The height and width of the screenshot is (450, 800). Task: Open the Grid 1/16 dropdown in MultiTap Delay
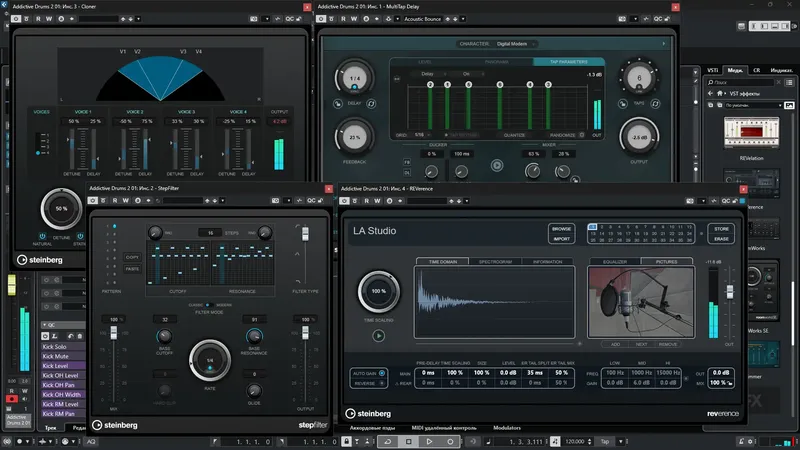(x=423, y=135)
